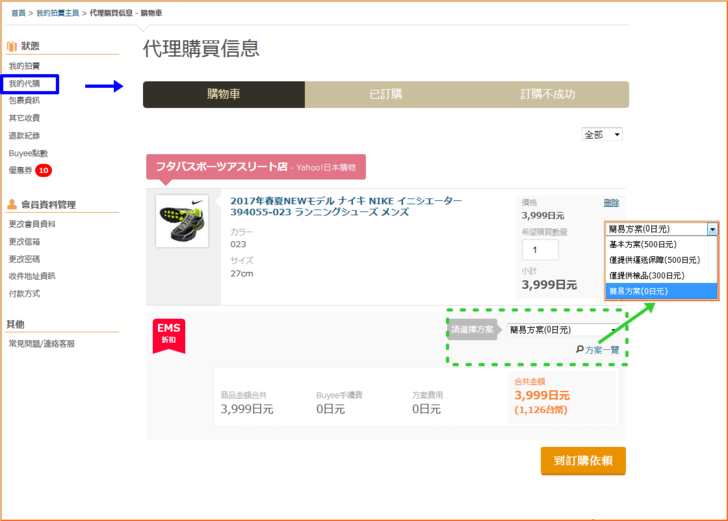Screen dimensions: 728x521
Task: Click the 27cm size value text
Action: pos(242,274)
